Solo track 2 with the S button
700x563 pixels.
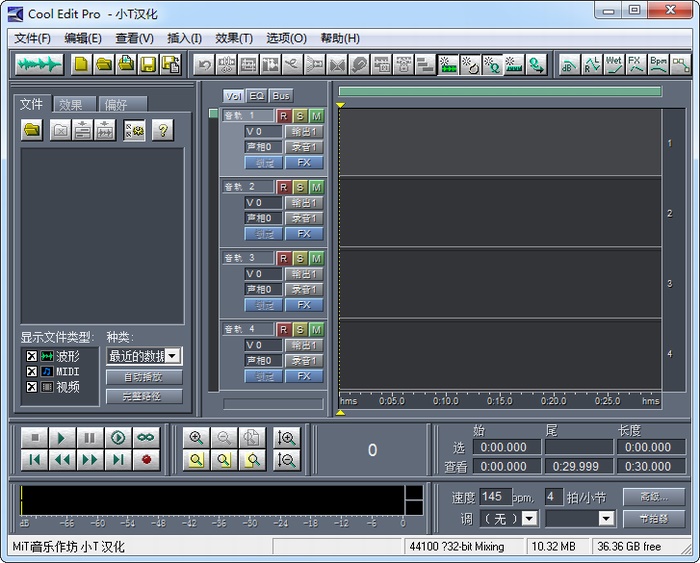(x=300, y=187)
